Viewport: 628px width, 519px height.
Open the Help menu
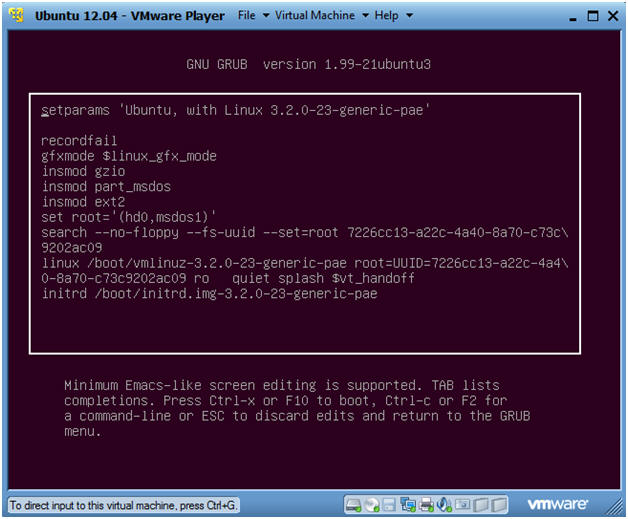(x=386, y=15)
